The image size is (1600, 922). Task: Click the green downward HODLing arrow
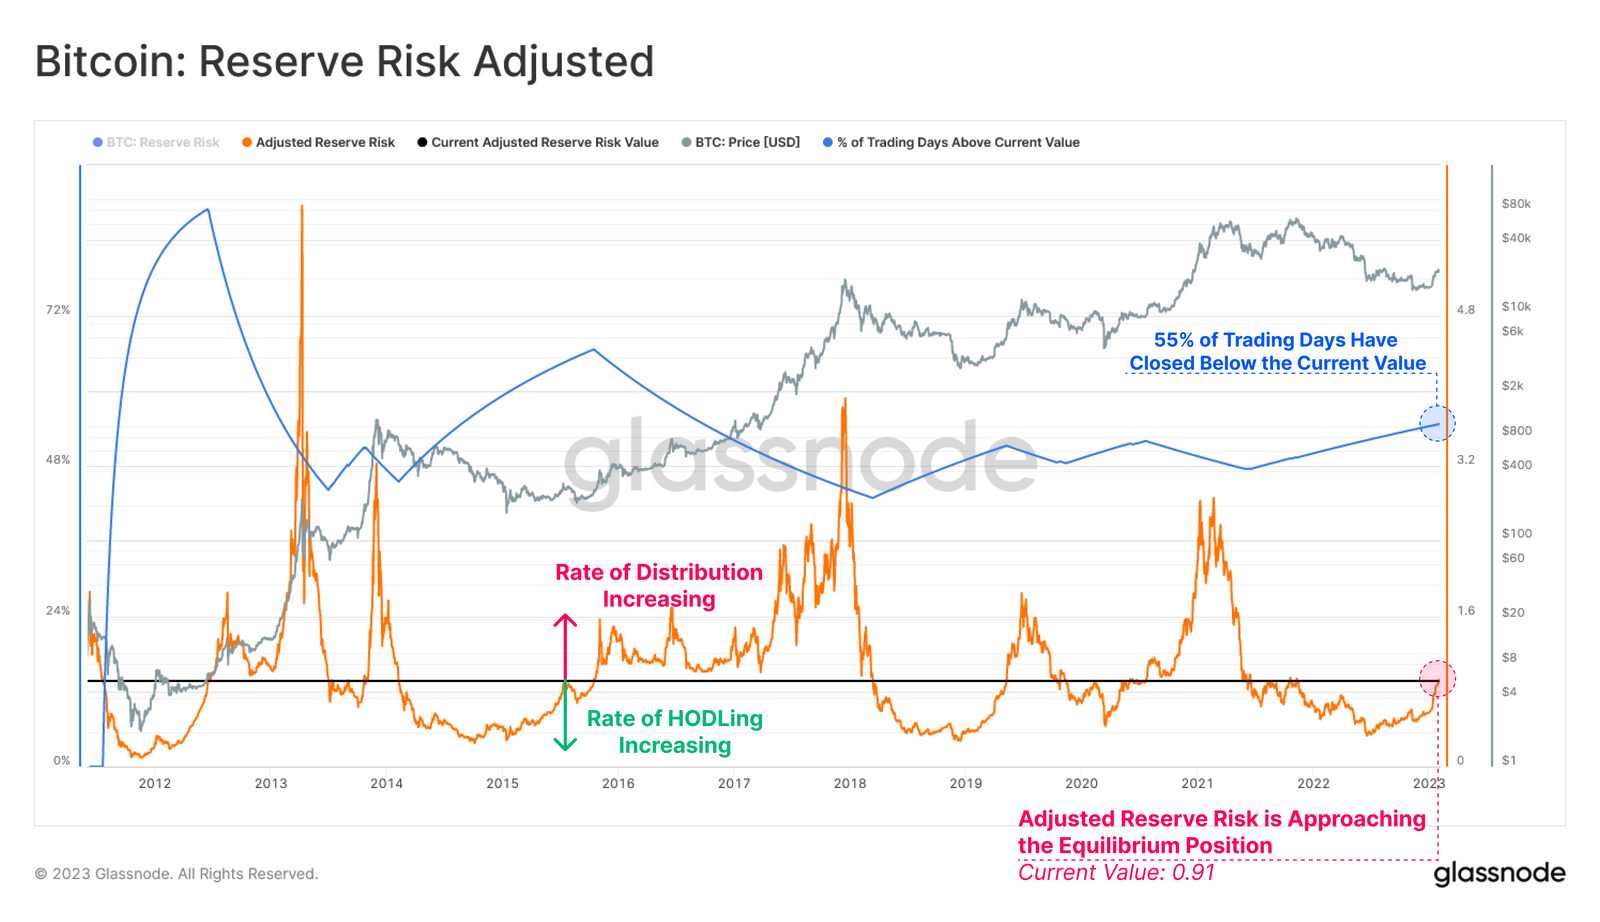[565, 717]
